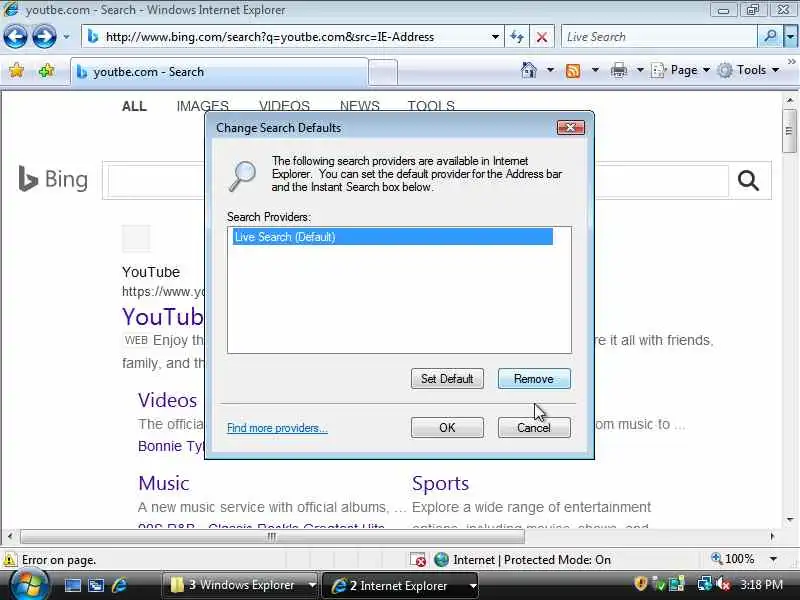Viewport: 800px width, 600px height.
Task: Click the scroll up arrow
Action: coord(789,100)
